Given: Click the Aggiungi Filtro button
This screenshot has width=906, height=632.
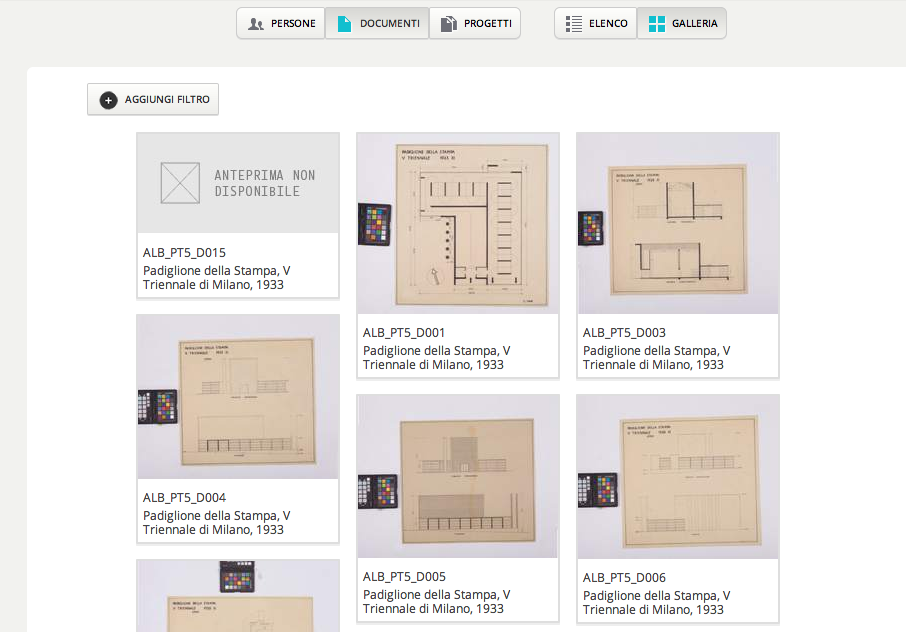Looking at the screenshot, I should coord(153,99).
